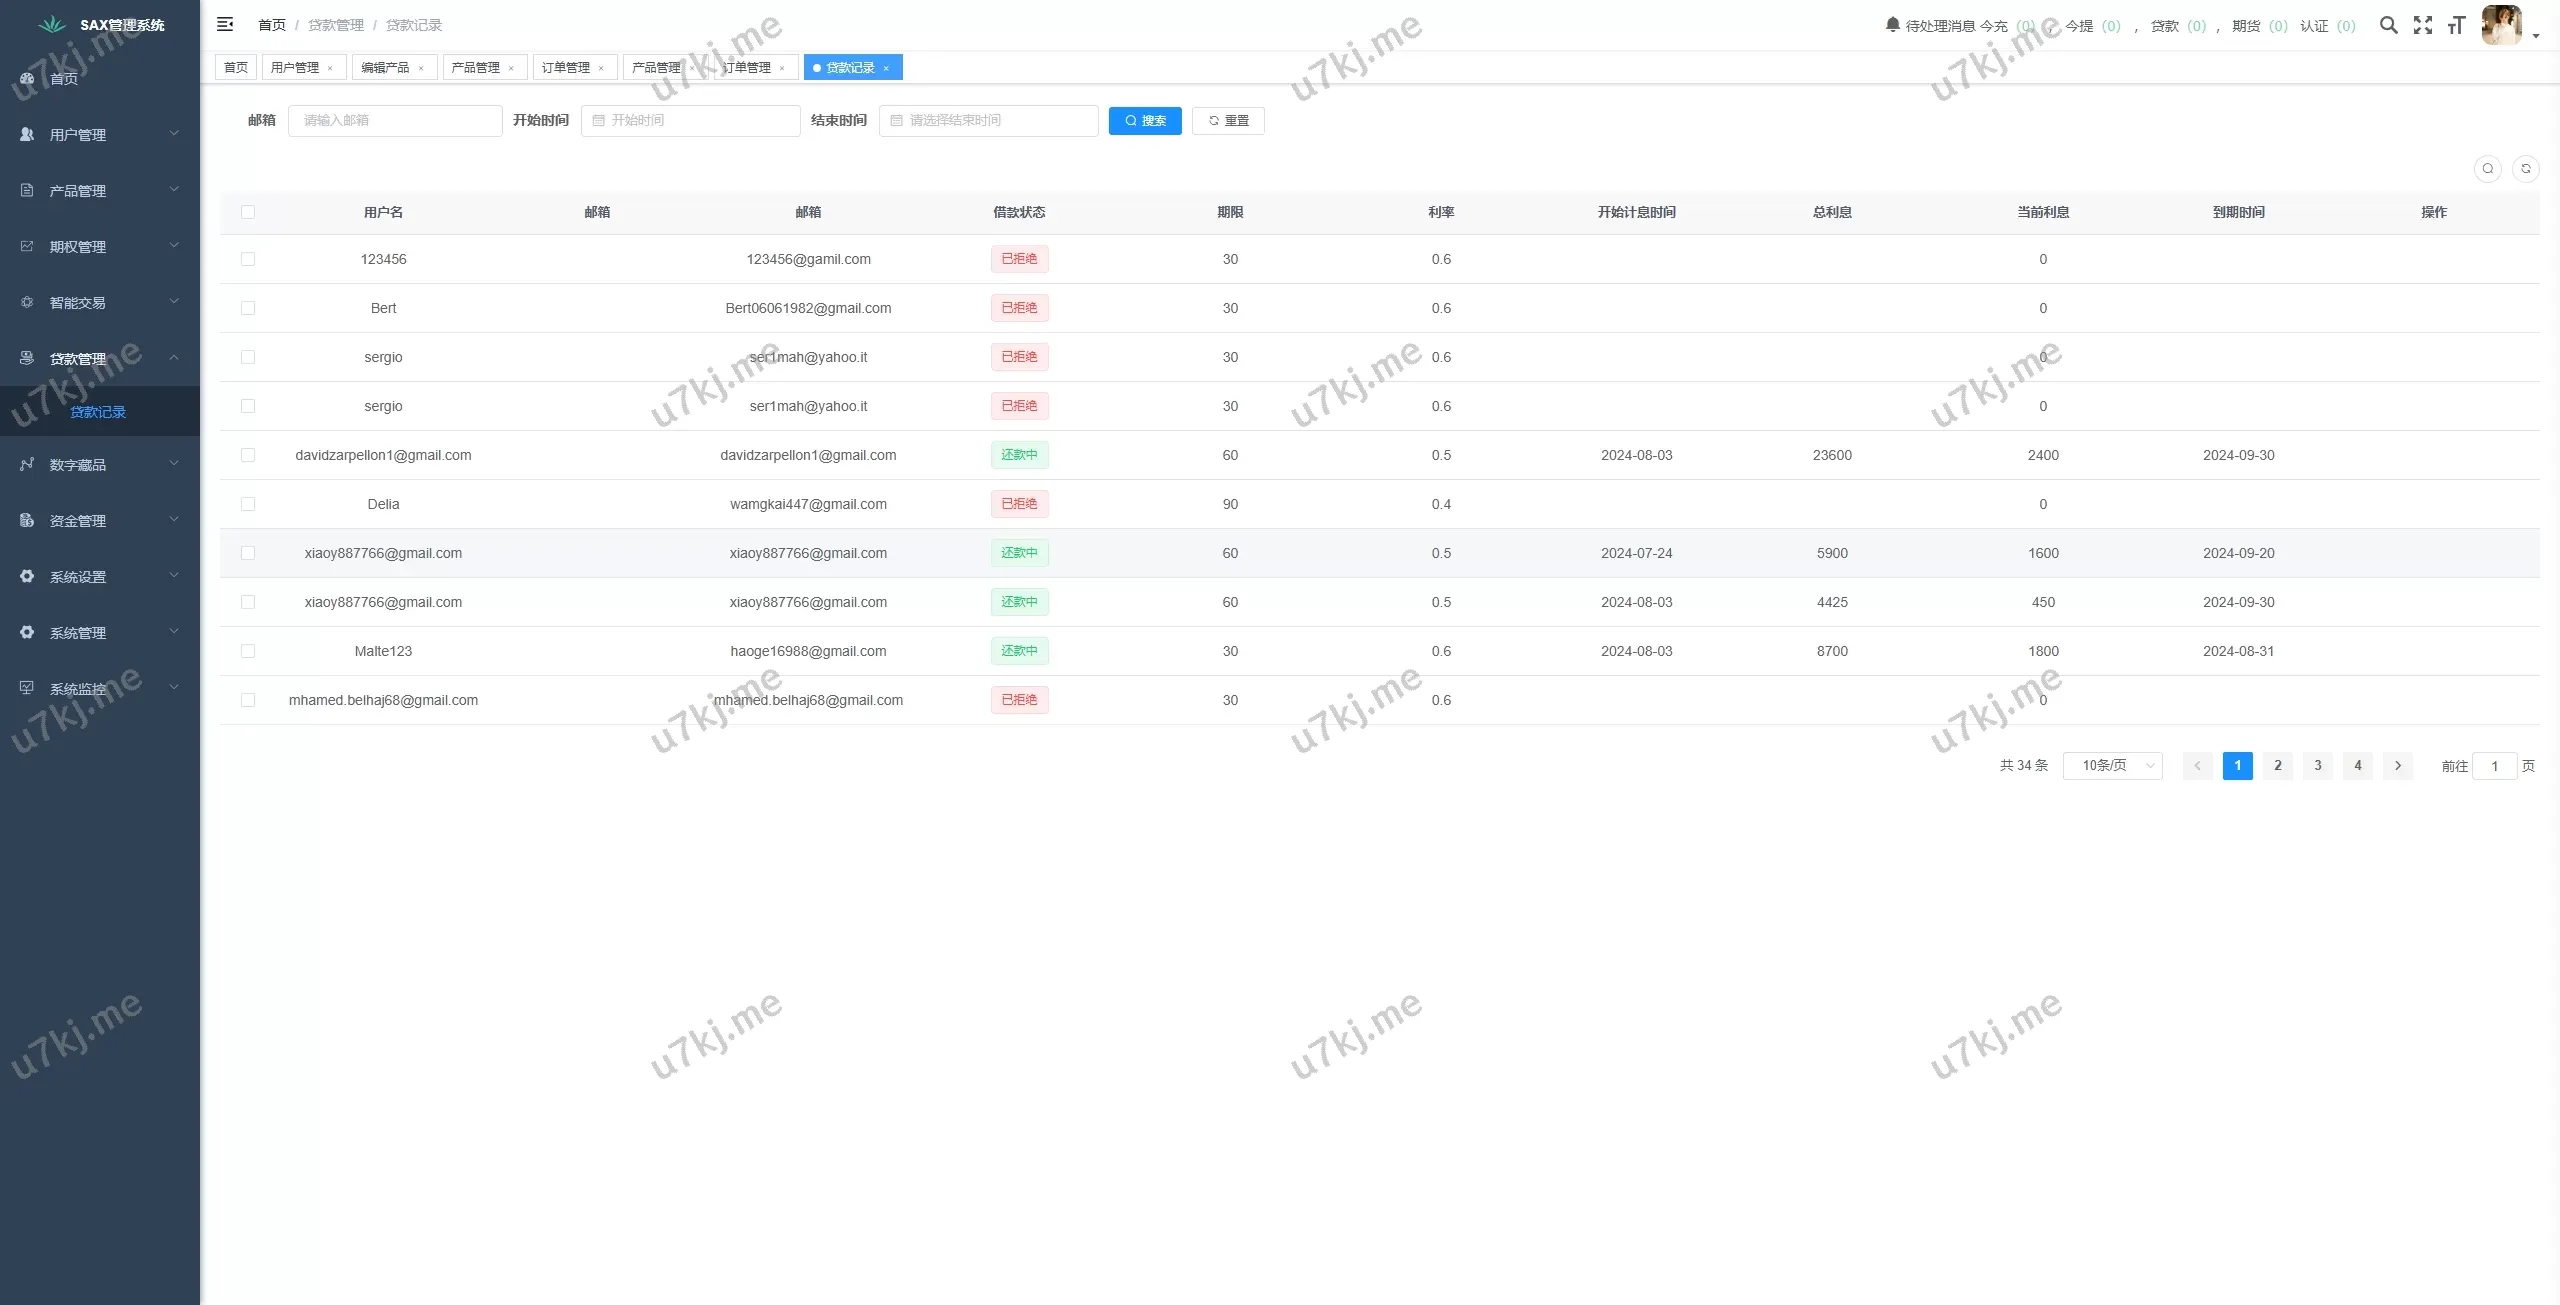Open 贷款记录 in the sidebar
Screen dimensions: 2560x1305
[x=98, y=412]
